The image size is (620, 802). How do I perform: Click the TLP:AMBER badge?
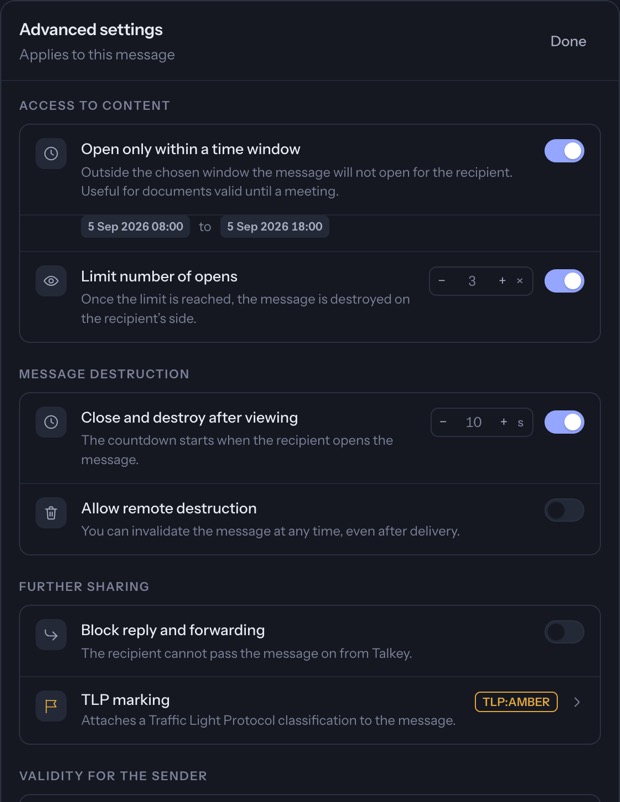(x=516, y=702)
